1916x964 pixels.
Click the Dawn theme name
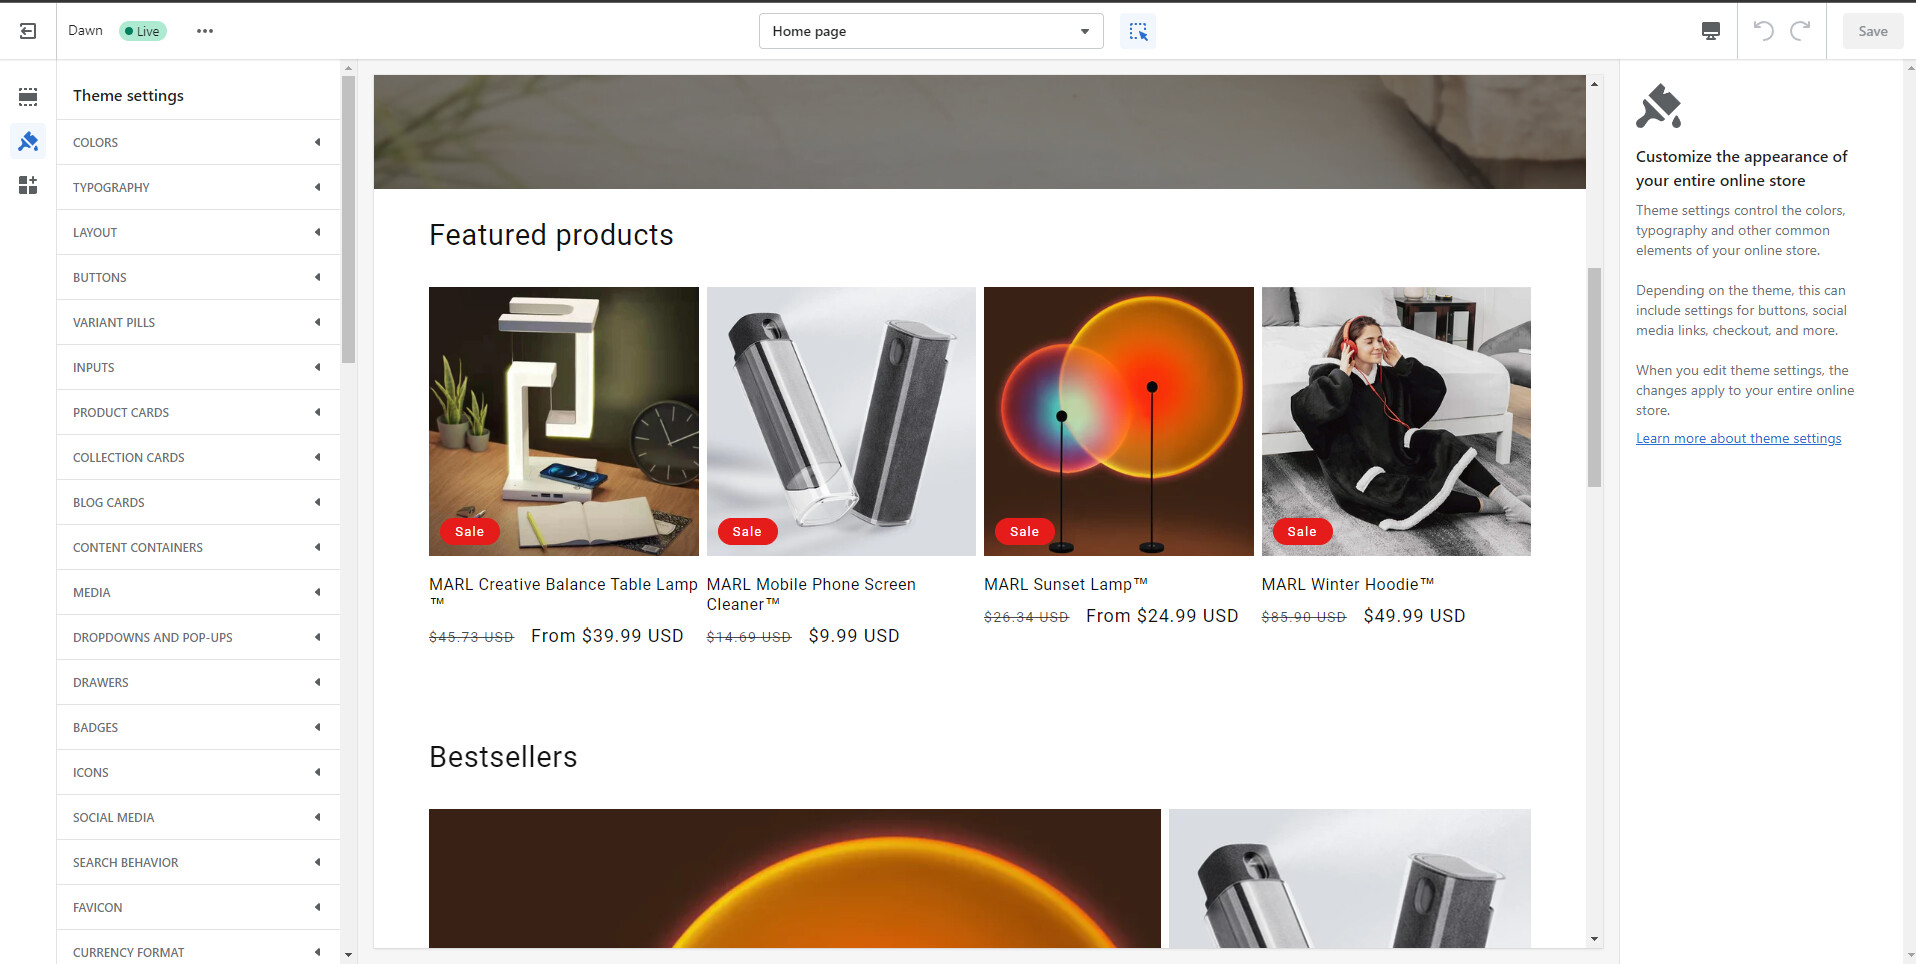(x=85, y=31)
